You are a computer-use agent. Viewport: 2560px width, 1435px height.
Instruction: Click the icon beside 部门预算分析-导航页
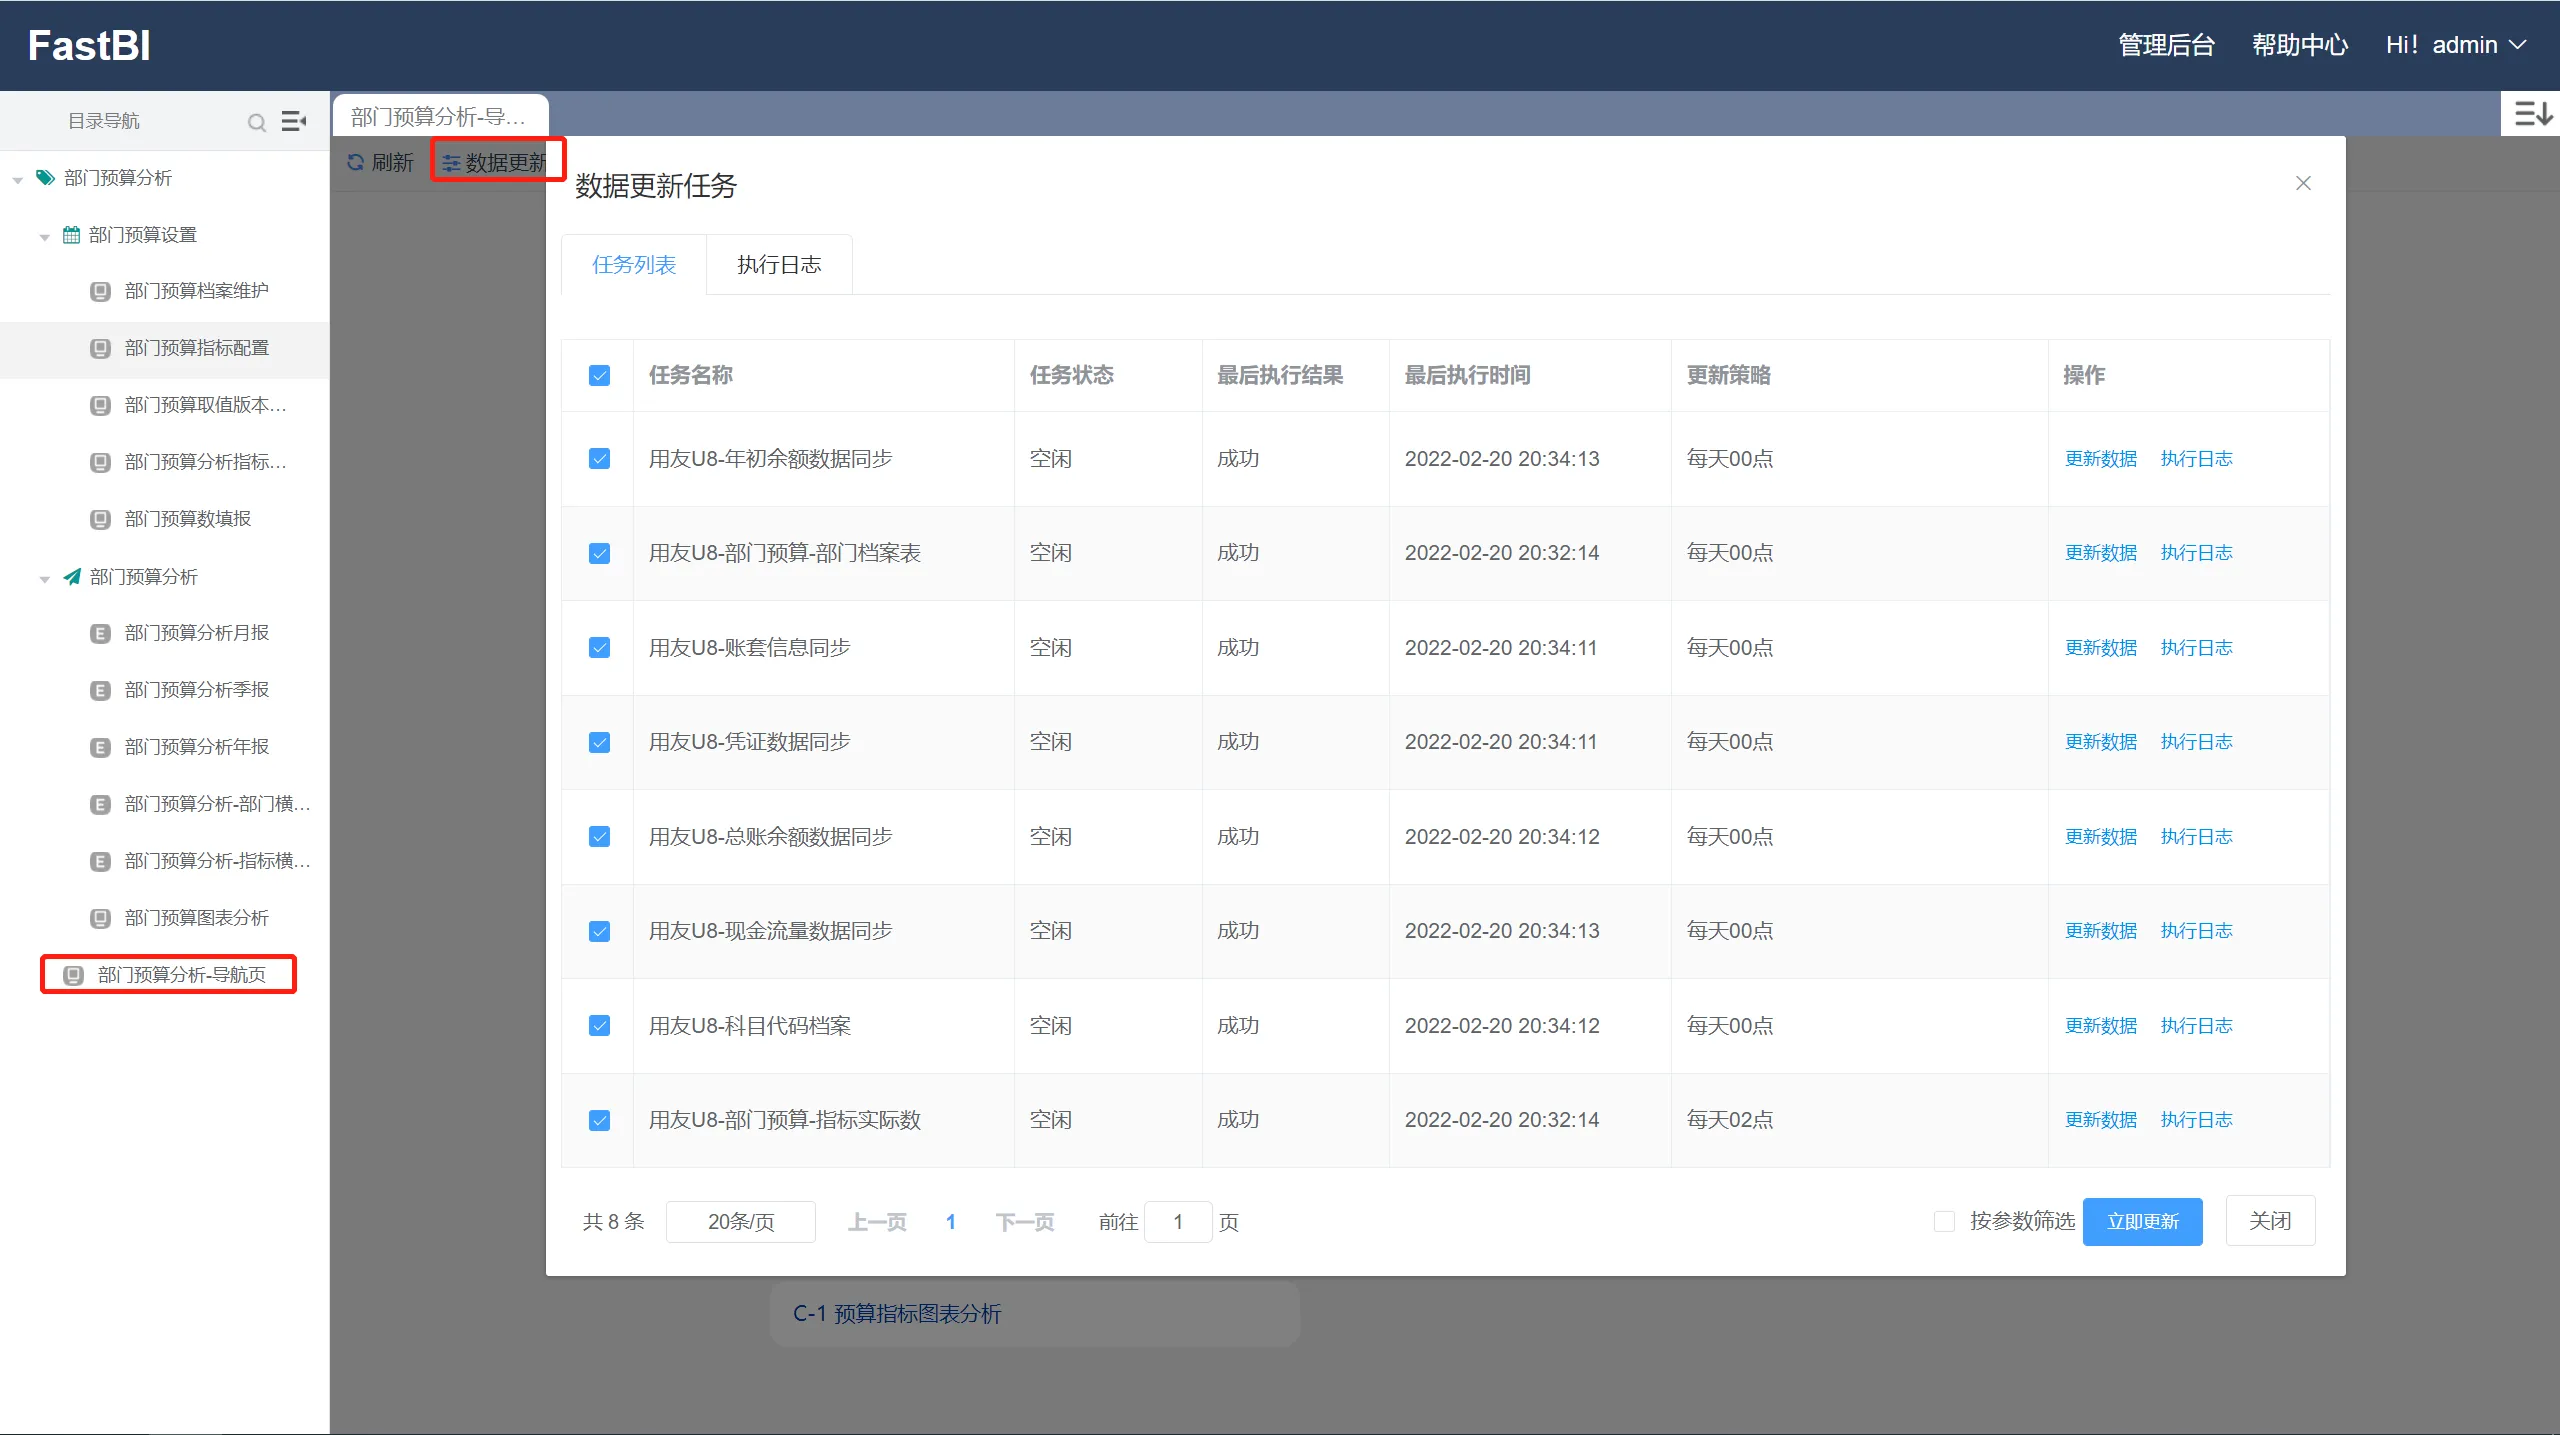click(x=73, y=976)
